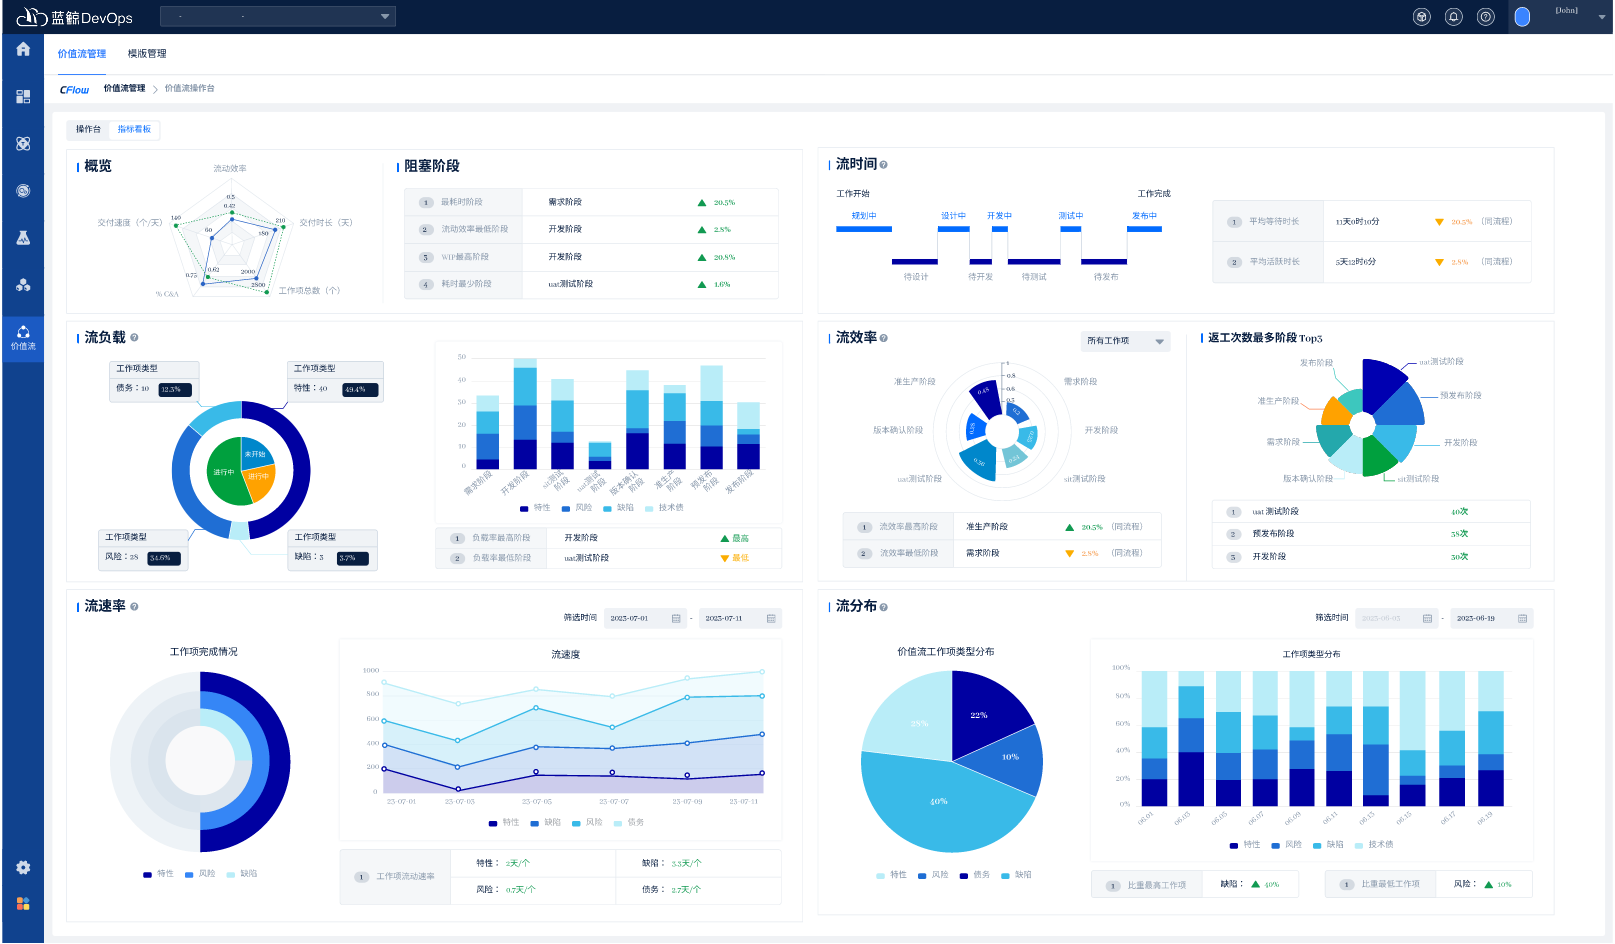Click the 价值流管理 breadcrumb link

tap(124, 89)
